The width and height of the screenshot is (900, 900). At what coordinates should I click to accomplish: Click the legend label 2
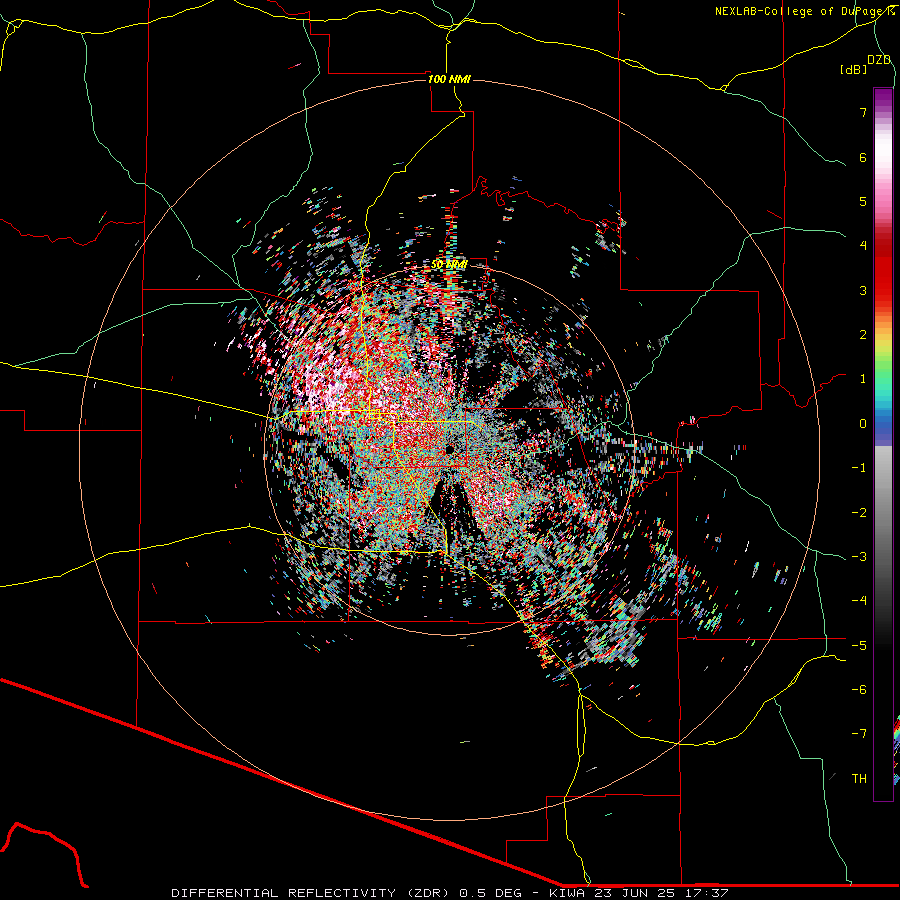click(863, 335)
